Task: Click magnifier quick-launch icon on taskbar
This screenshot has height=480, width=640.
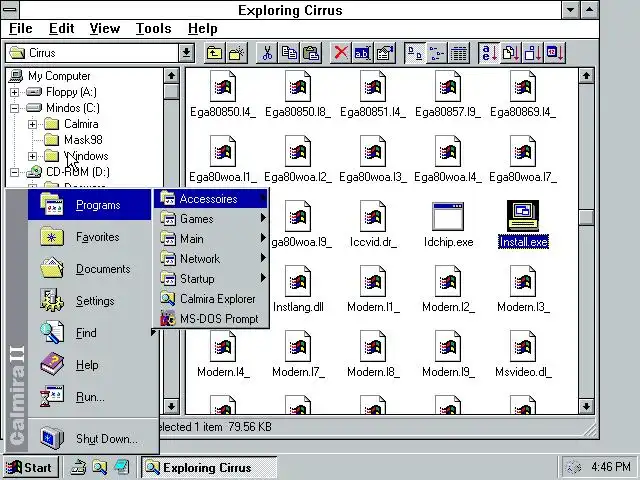Action: point(100,467)
